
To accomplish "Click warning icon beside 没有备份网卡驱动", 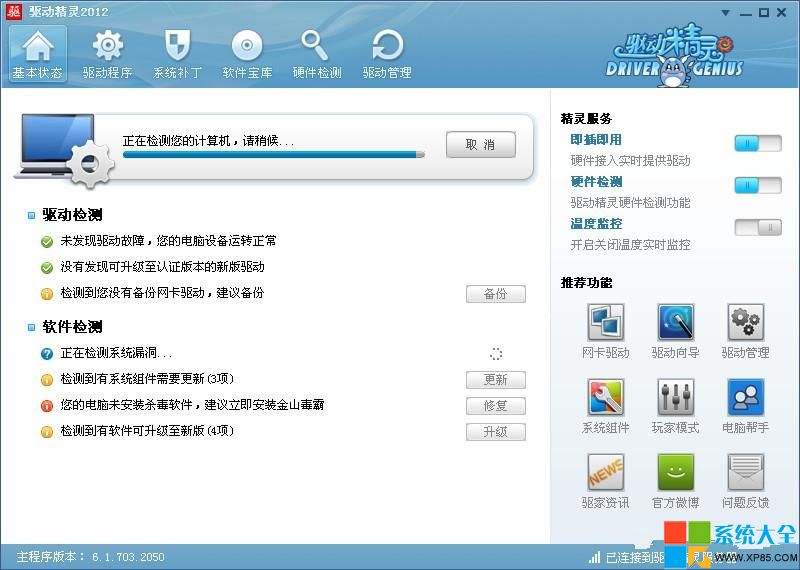I will click(47, 294).
